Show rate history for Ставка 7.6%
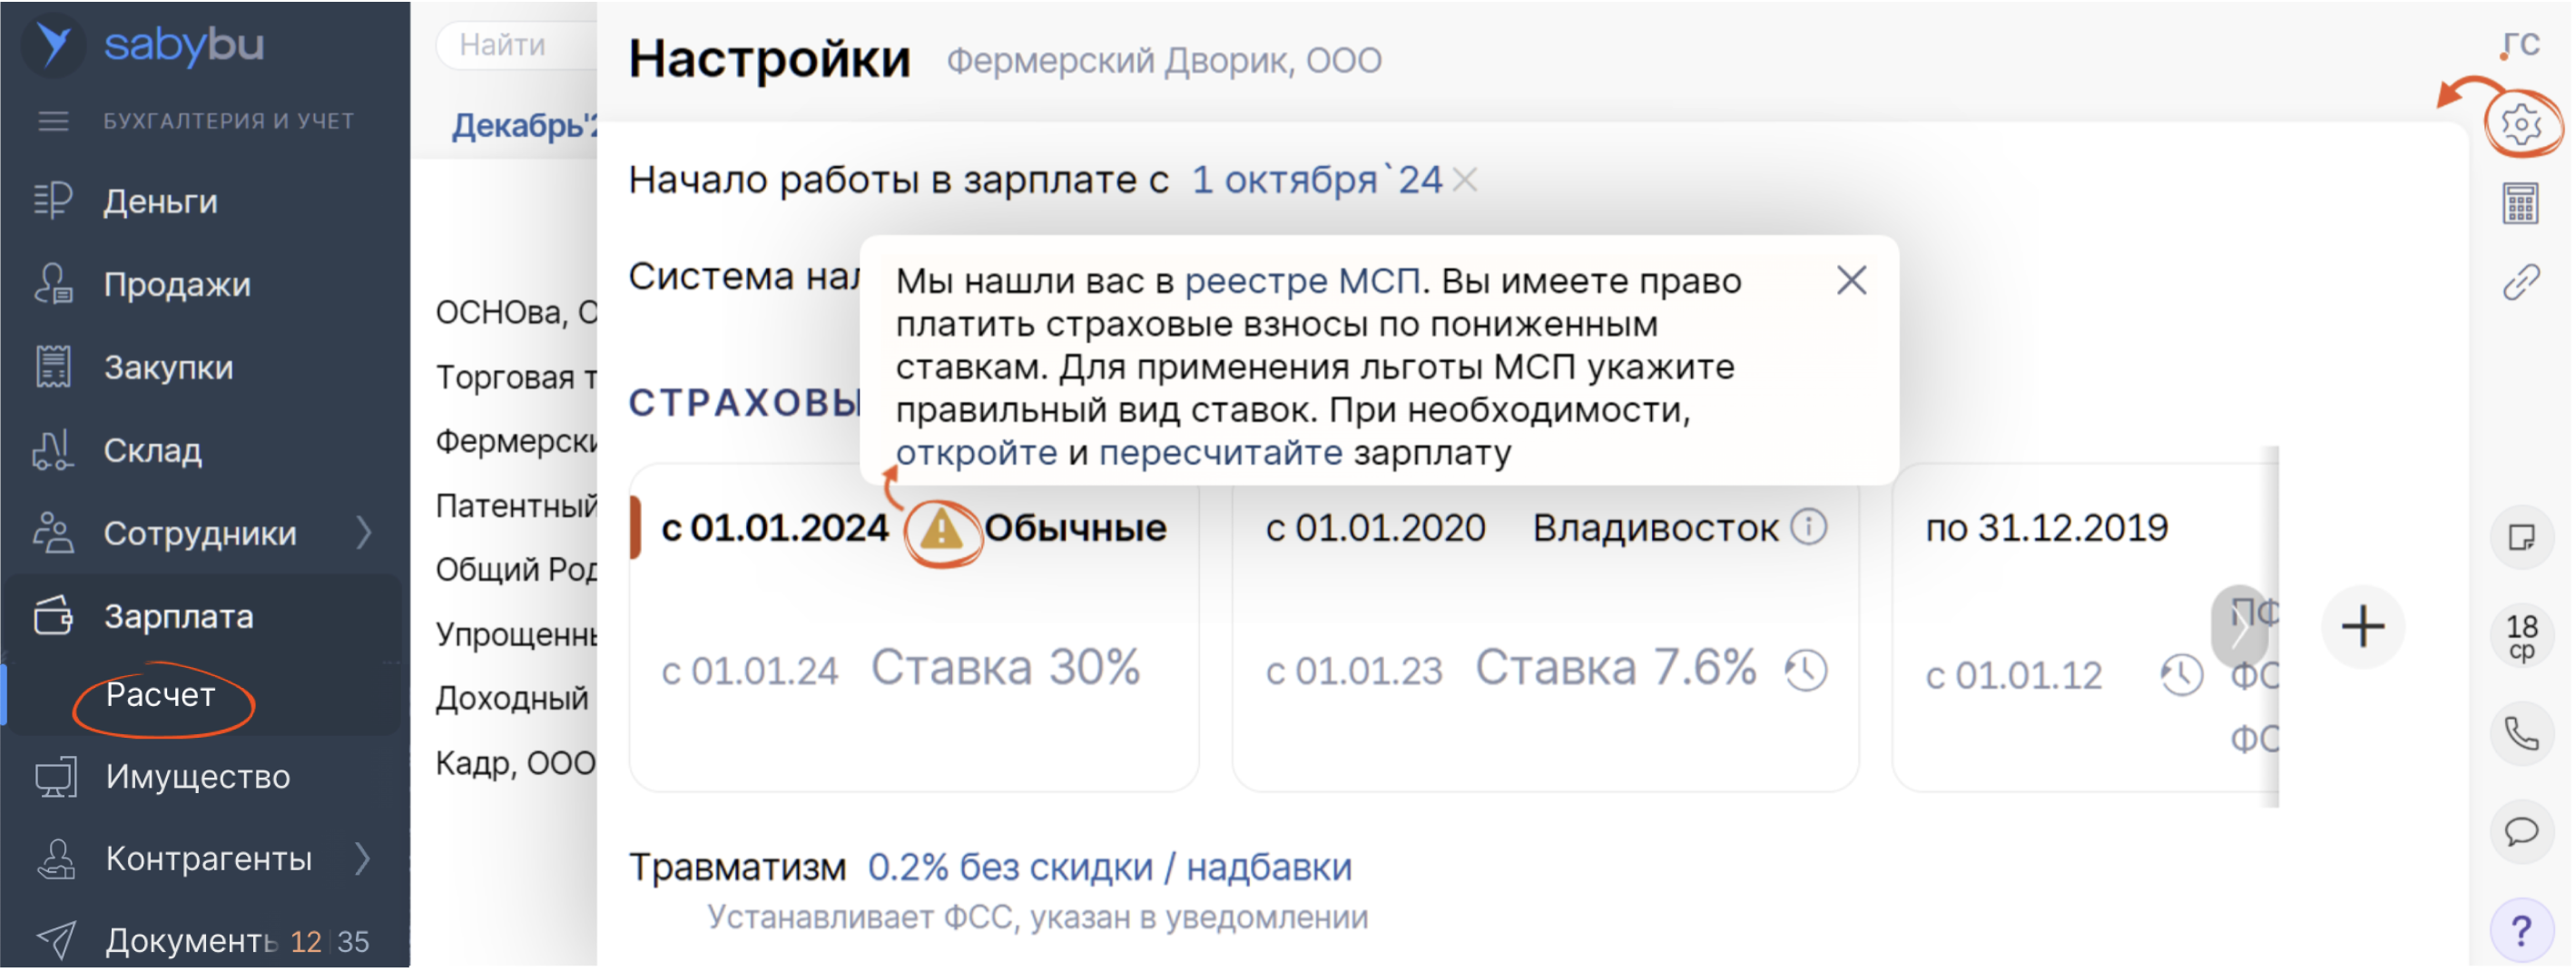 coord(1806,670)
